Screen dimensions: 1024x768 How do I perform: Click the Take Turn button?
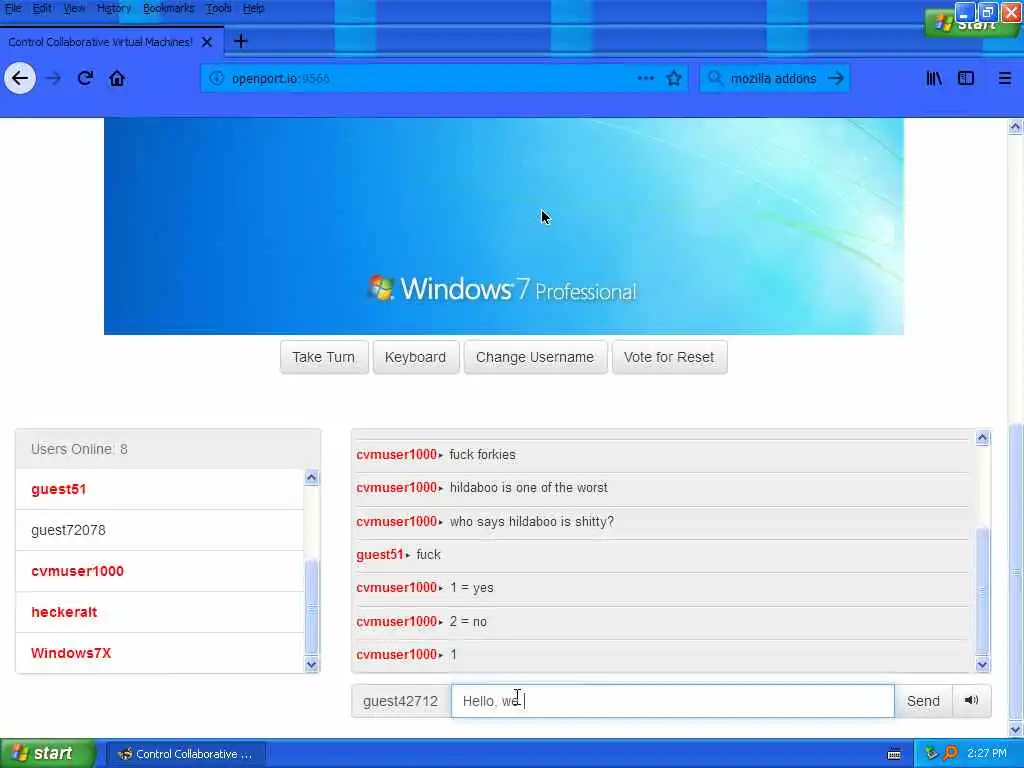323,357
